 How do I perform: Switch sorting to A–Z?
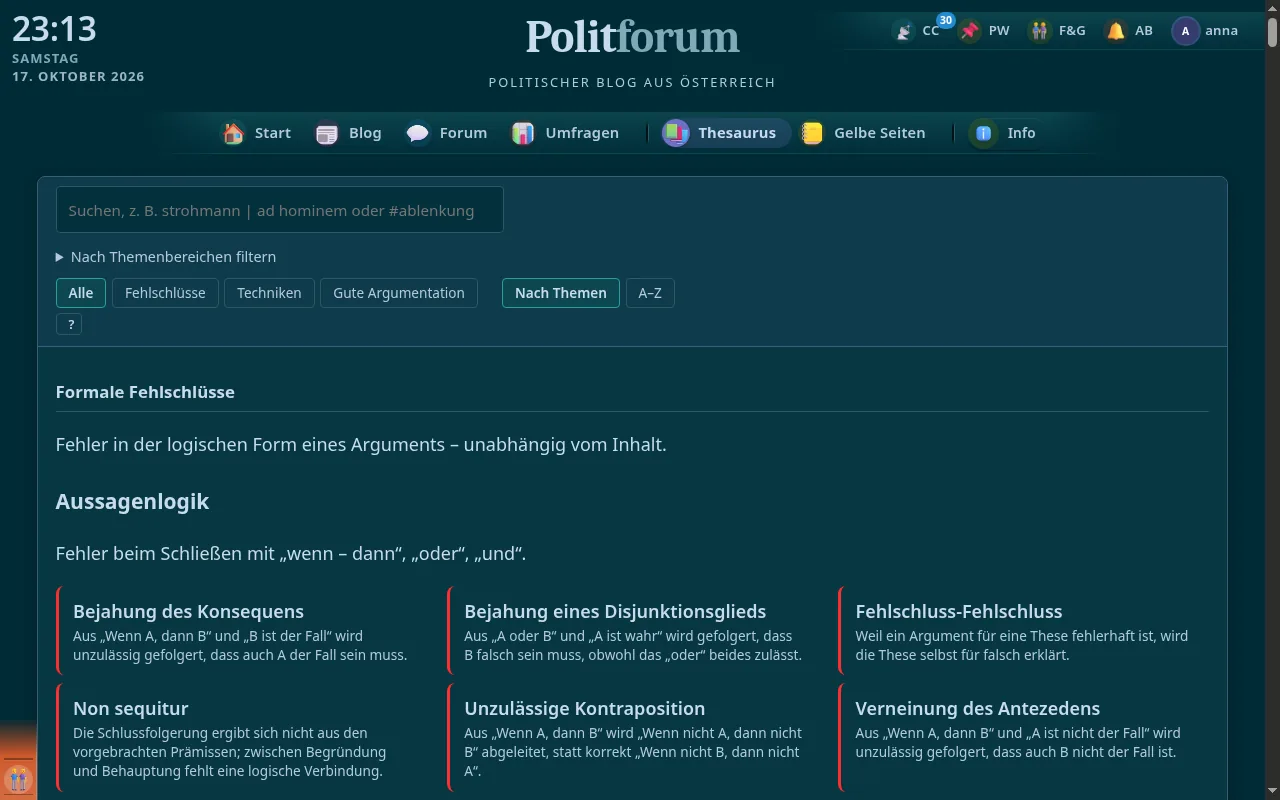pos(650,293)
